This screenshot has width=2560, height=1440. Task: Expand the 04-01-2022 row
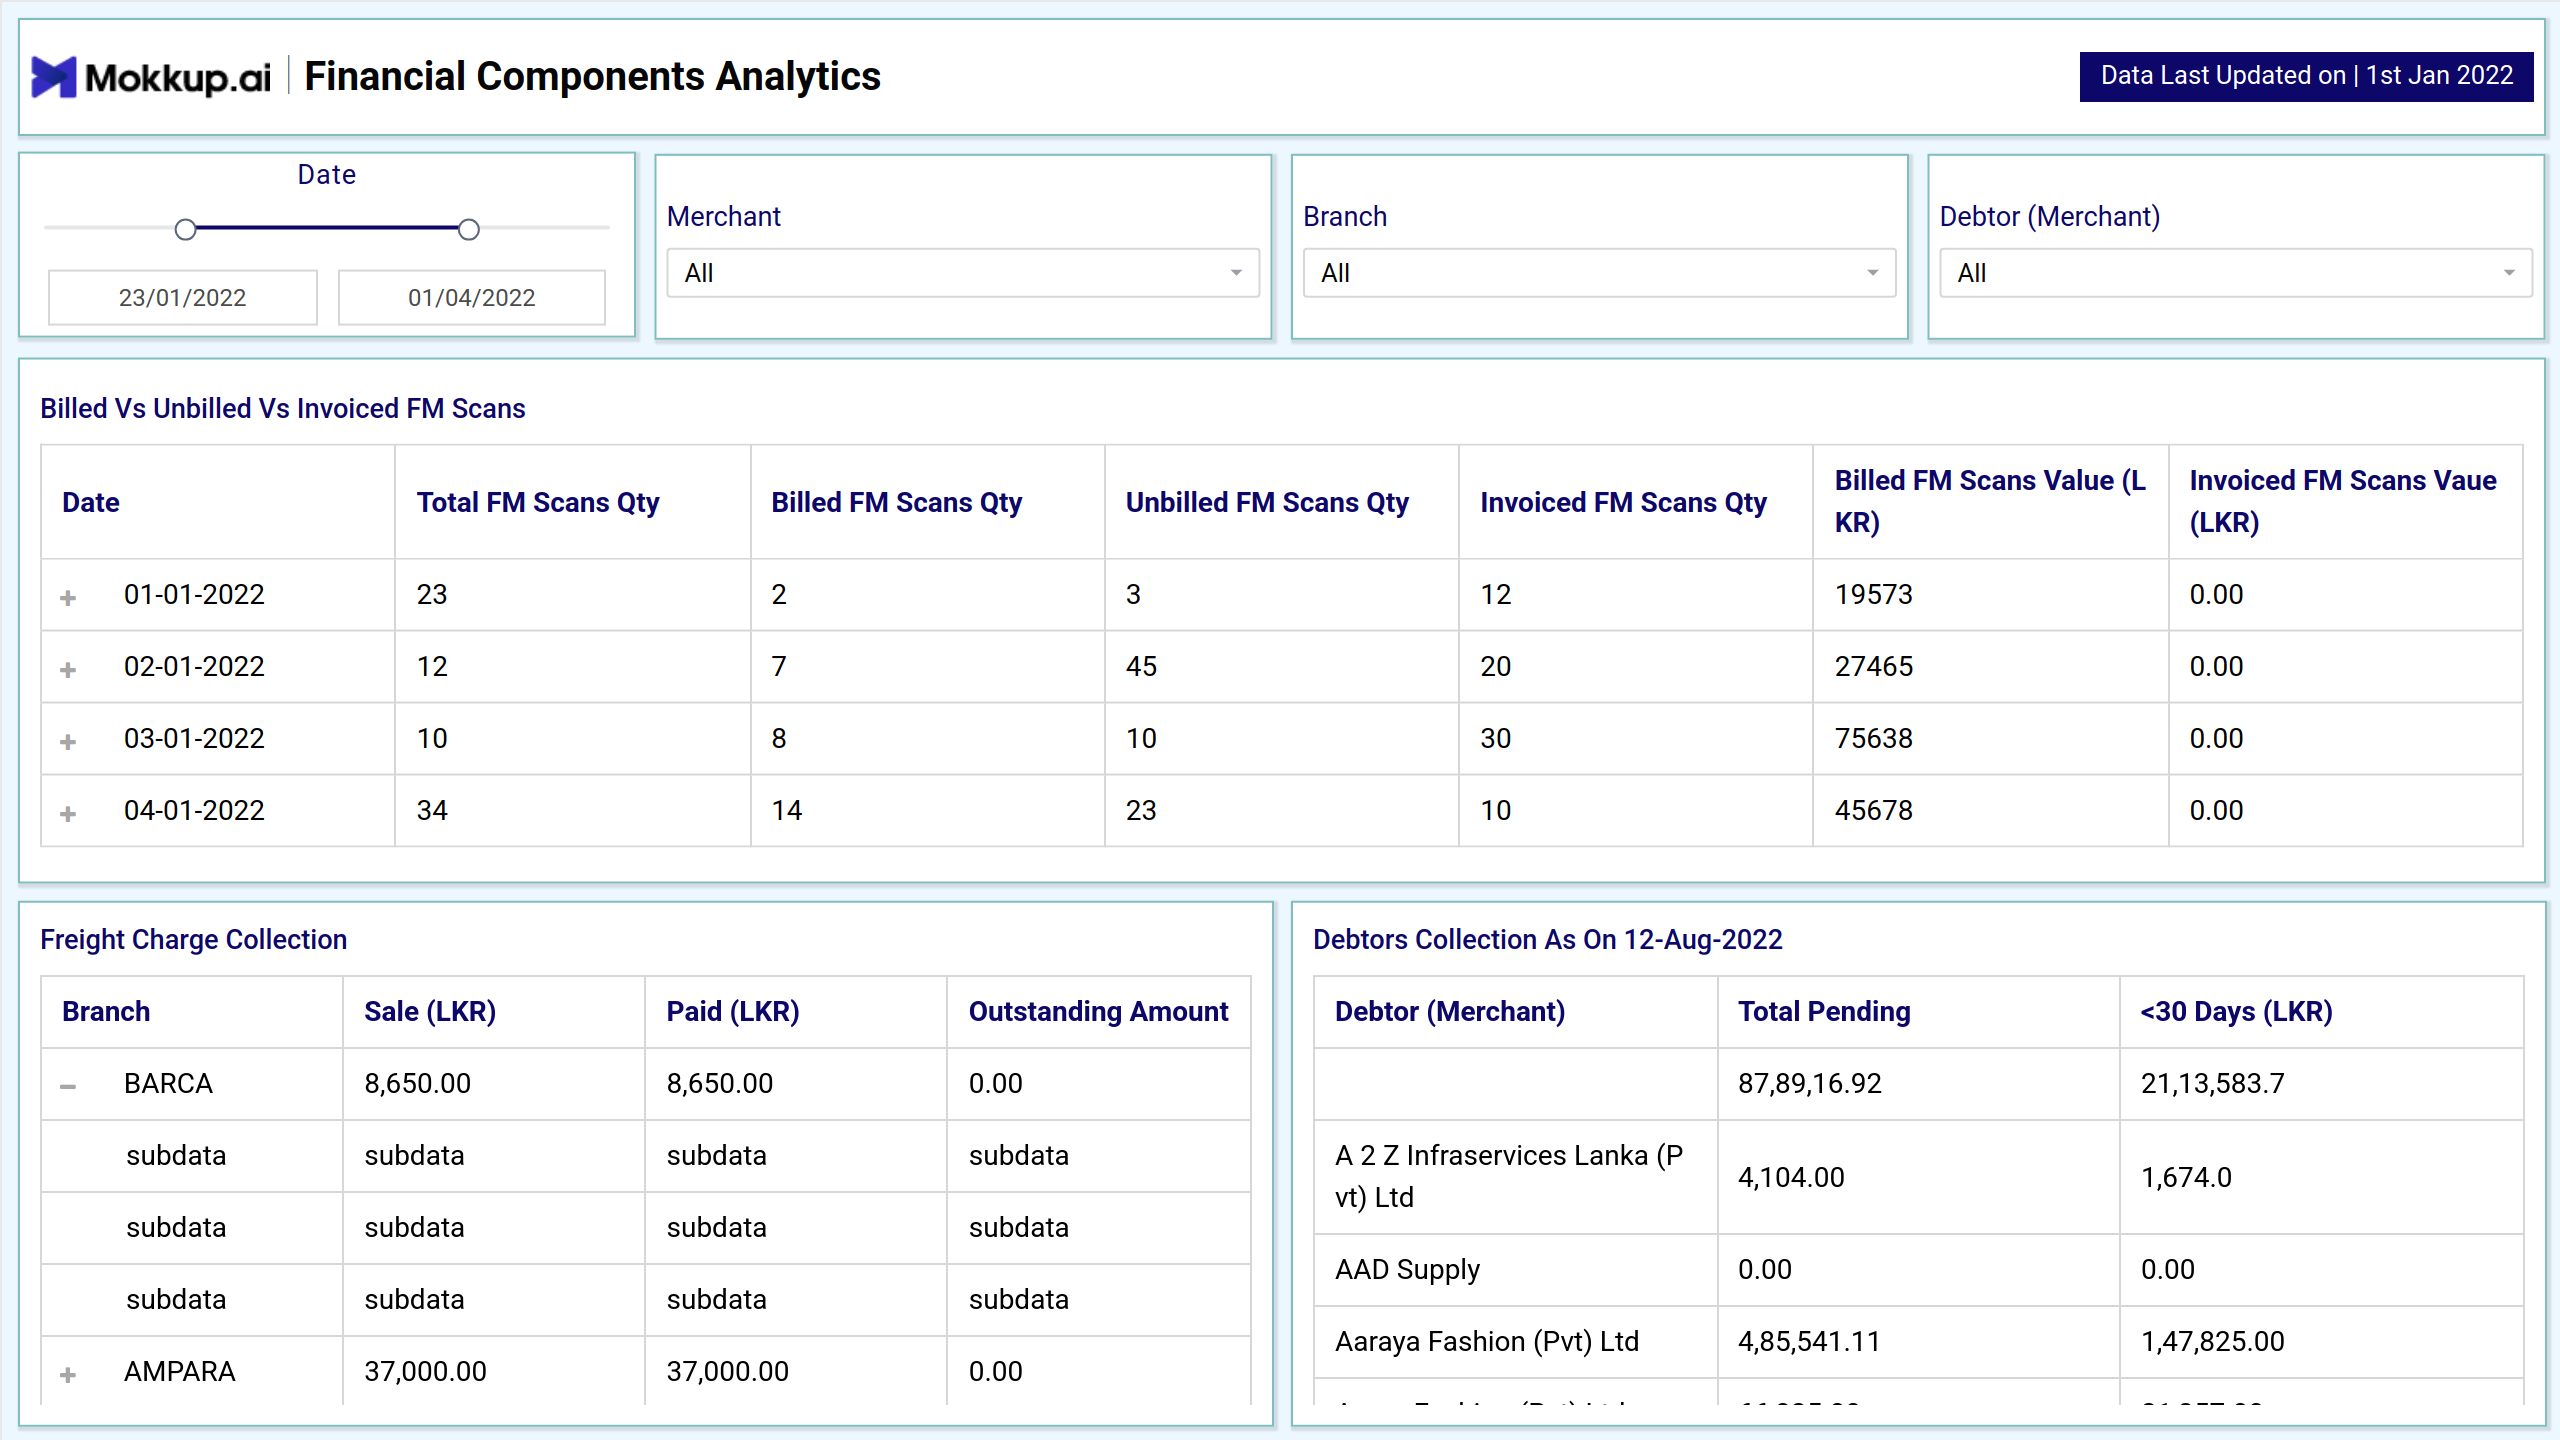click(68, 814)
